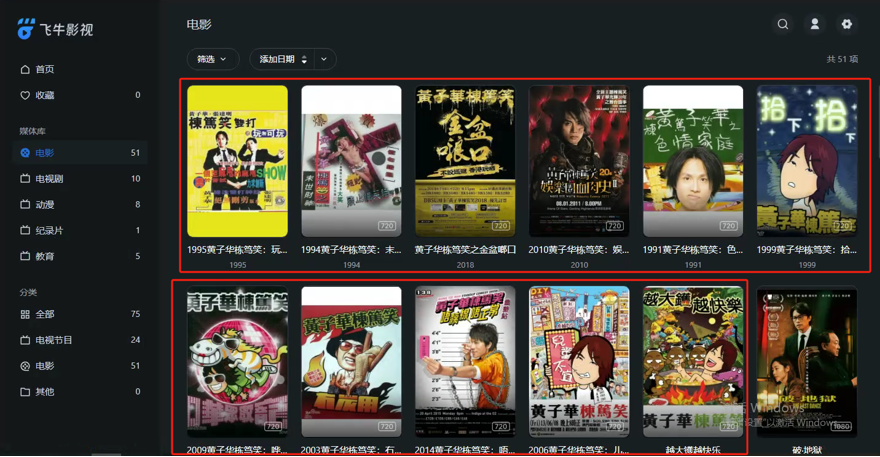Click the icon beside 电视节目
Viewport: 880px width, 457px height.
click(25, 340)
